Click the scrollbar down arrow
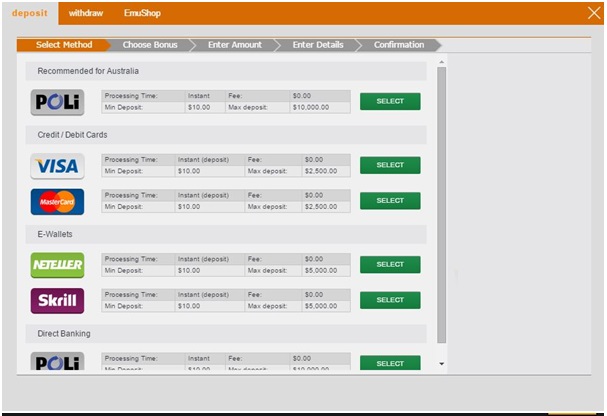The height and width of the screenshot is (416, 607). click(441, 364)
